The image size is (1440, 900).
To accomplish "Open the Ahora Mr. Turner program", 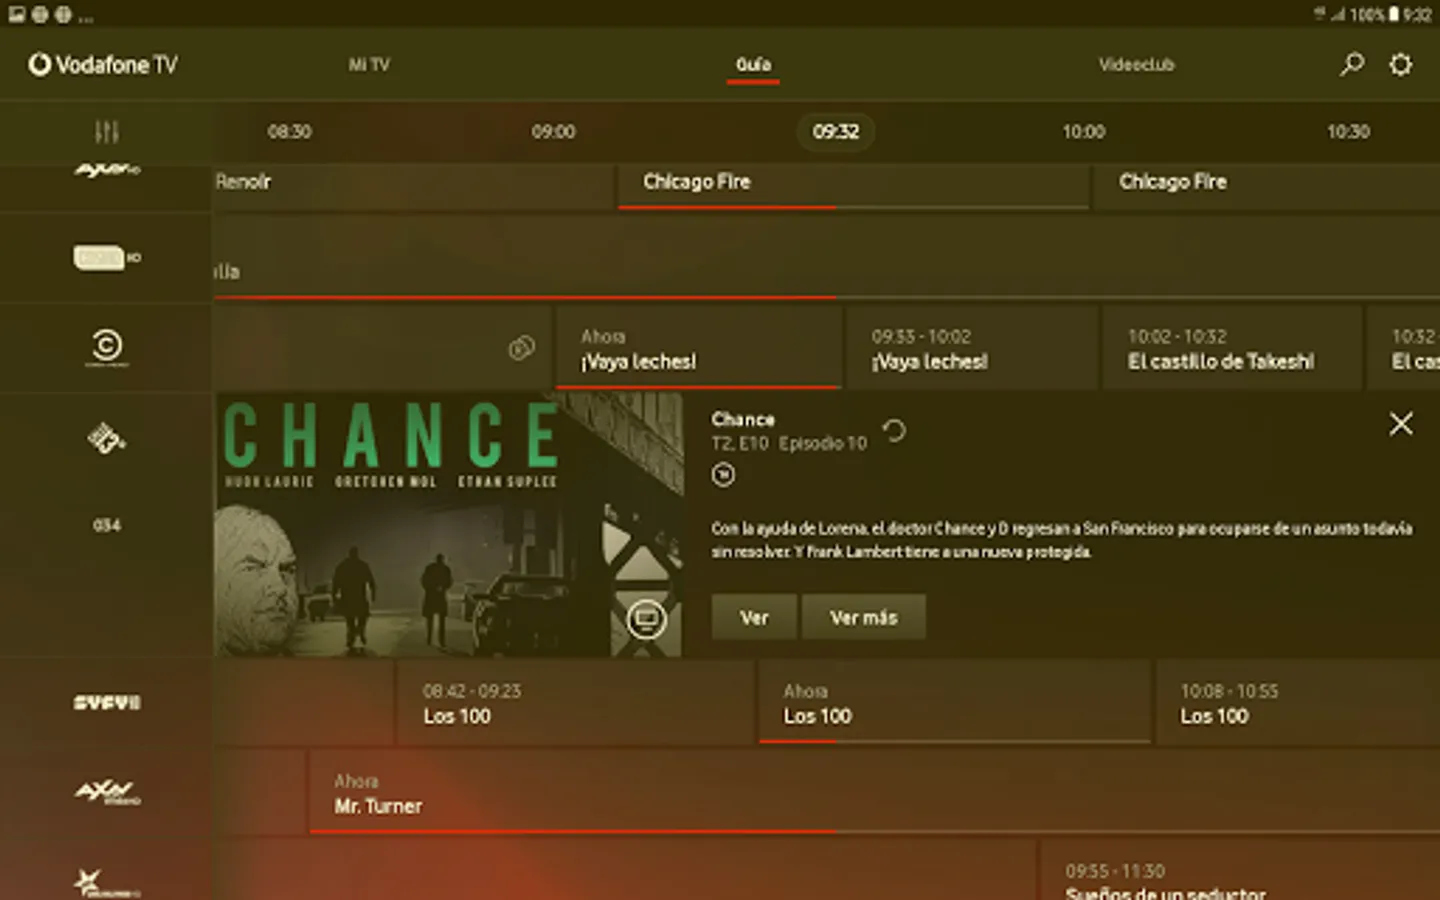I will pyautogui.click(x=875, y=793).
